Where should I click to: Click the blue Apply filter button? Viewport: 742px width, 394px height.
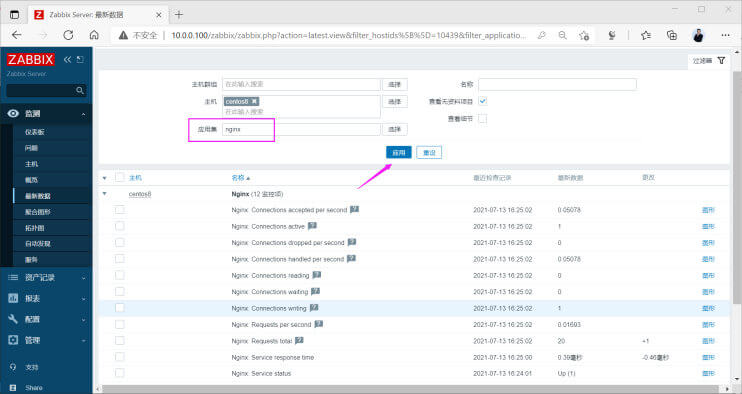pyautogui.click(x=399, y=152)
